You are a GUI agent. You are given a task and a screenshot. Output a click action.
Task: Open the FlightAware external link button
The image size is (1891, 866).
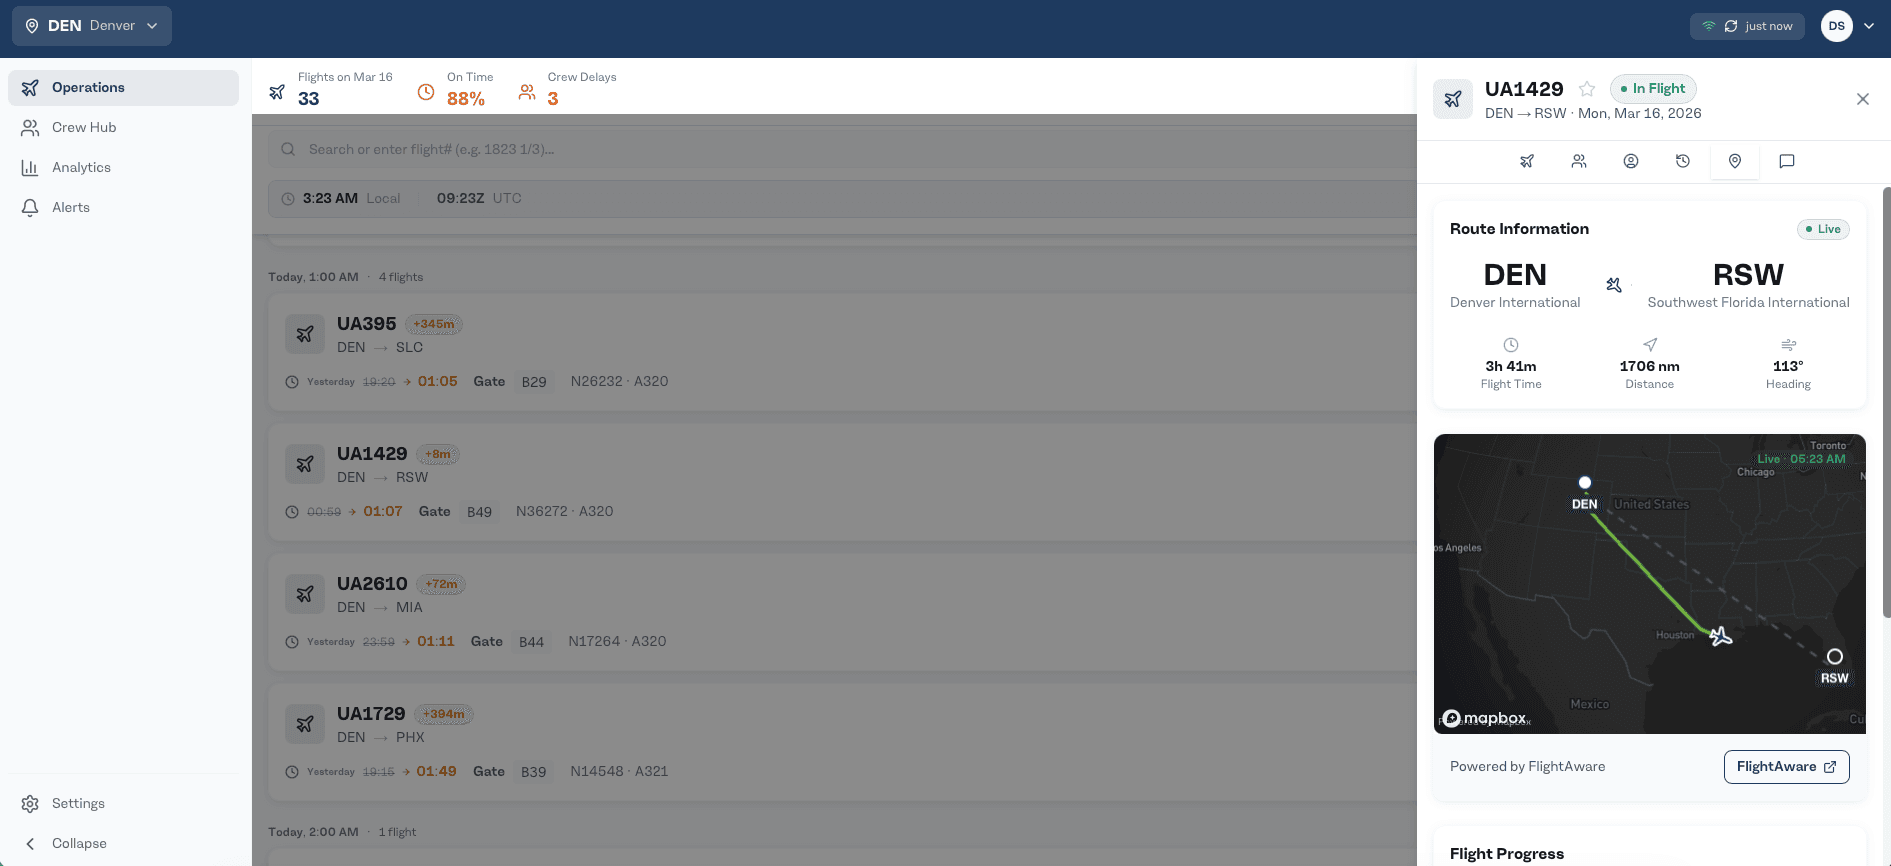coord(1786,767)
